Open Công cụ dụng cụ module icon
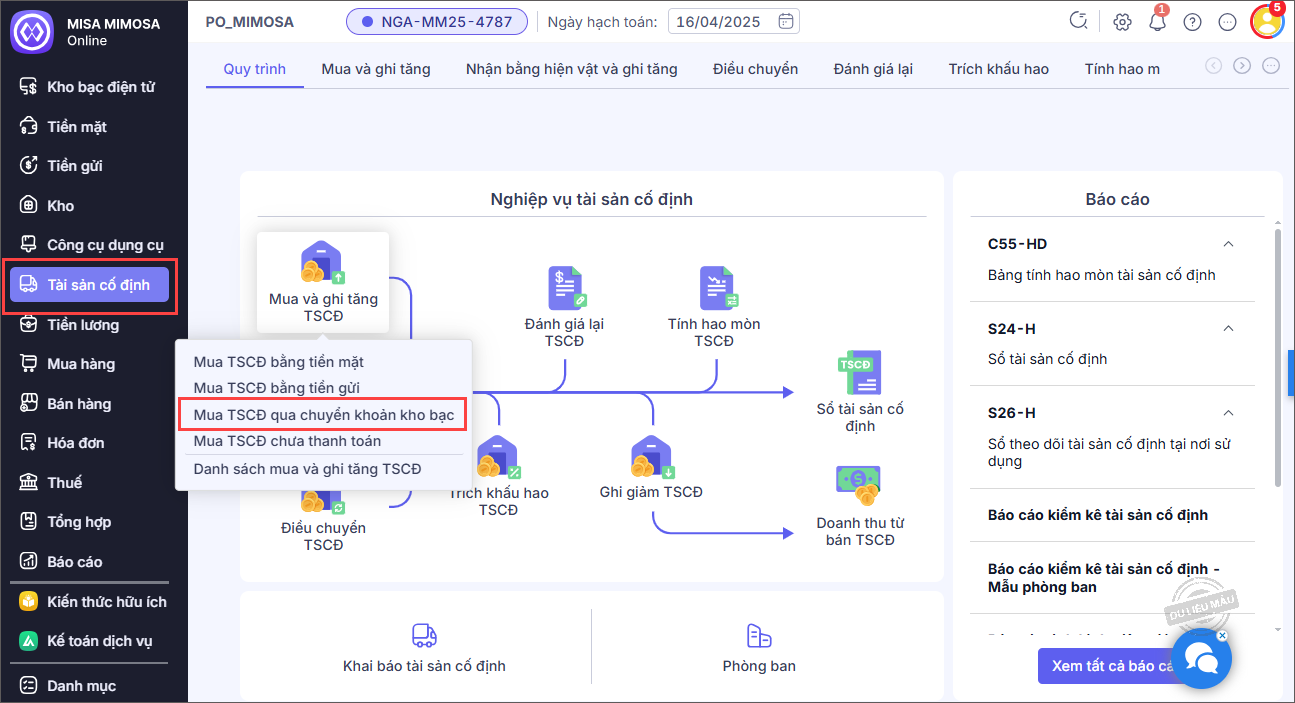 pyautogui.click(x=29, y=245)
